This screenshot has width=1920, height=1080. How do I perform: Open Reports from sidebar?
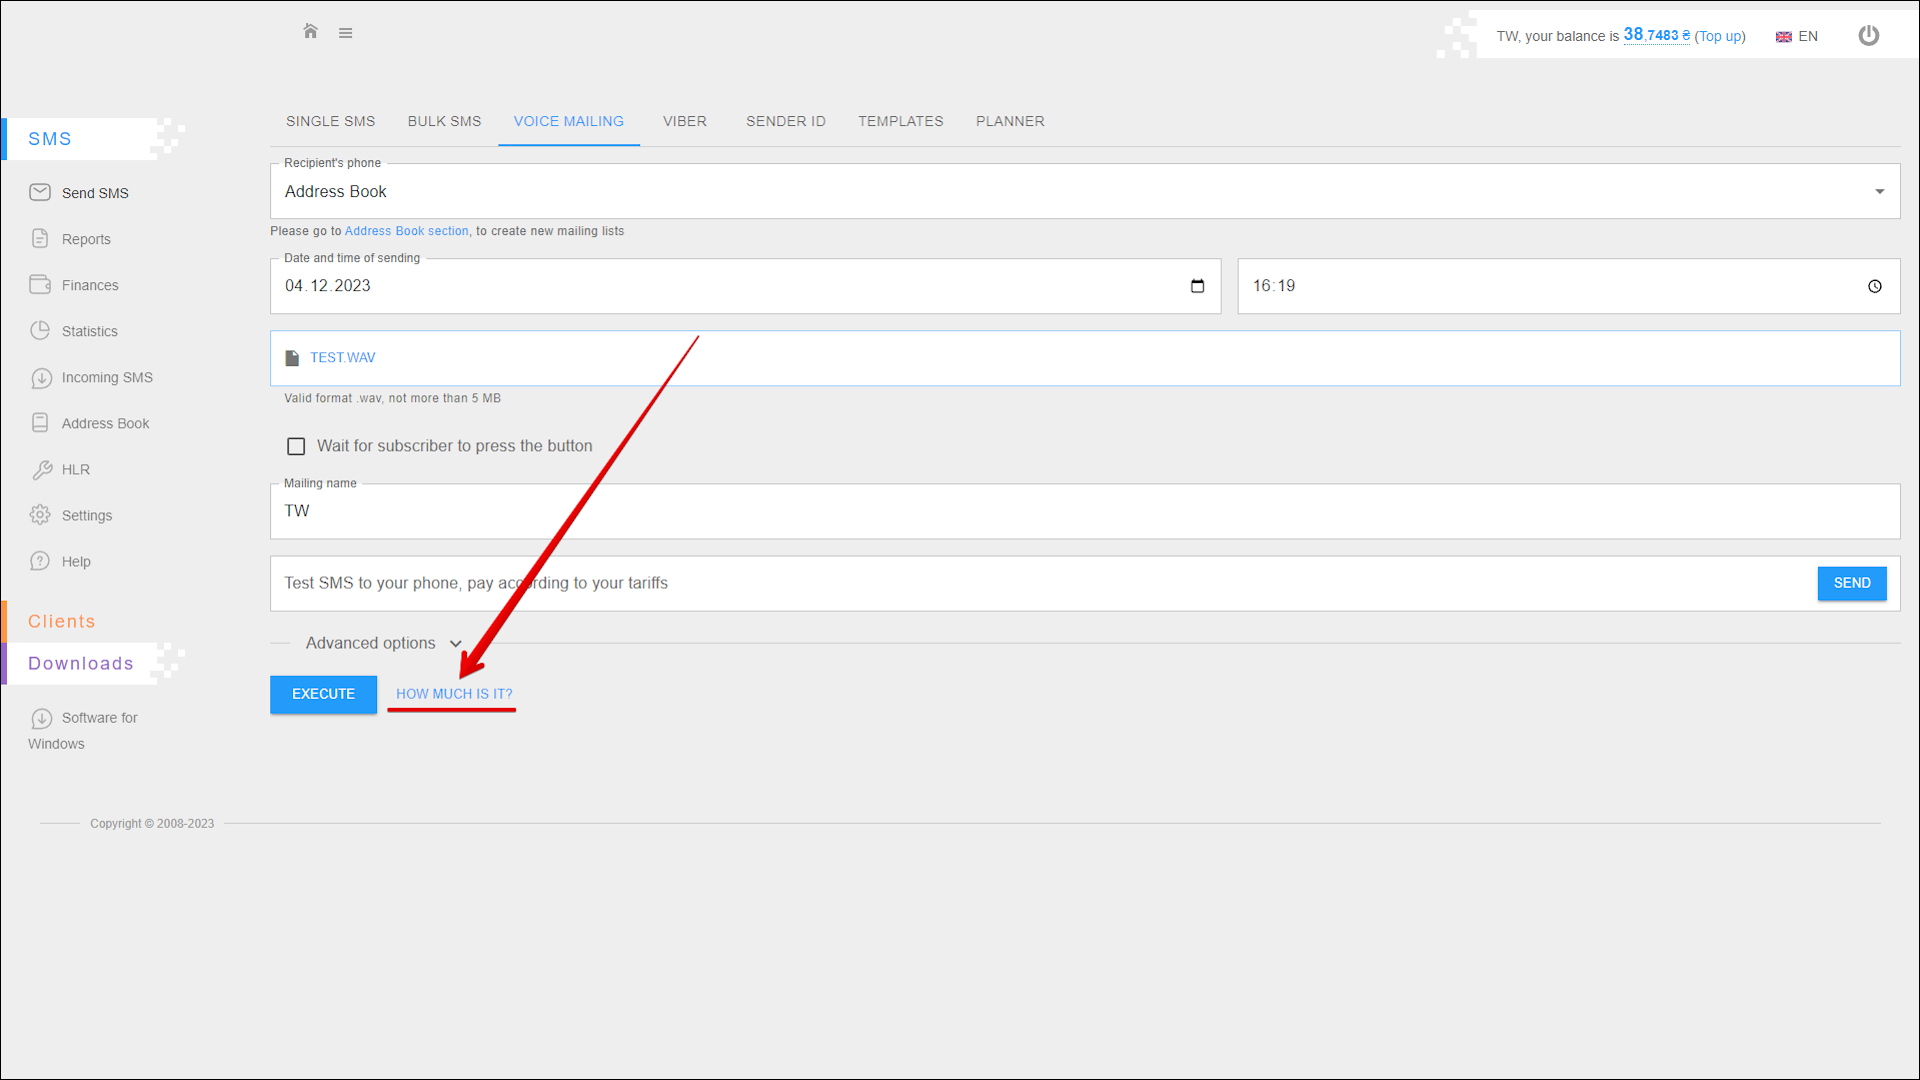tap(86, 239)
